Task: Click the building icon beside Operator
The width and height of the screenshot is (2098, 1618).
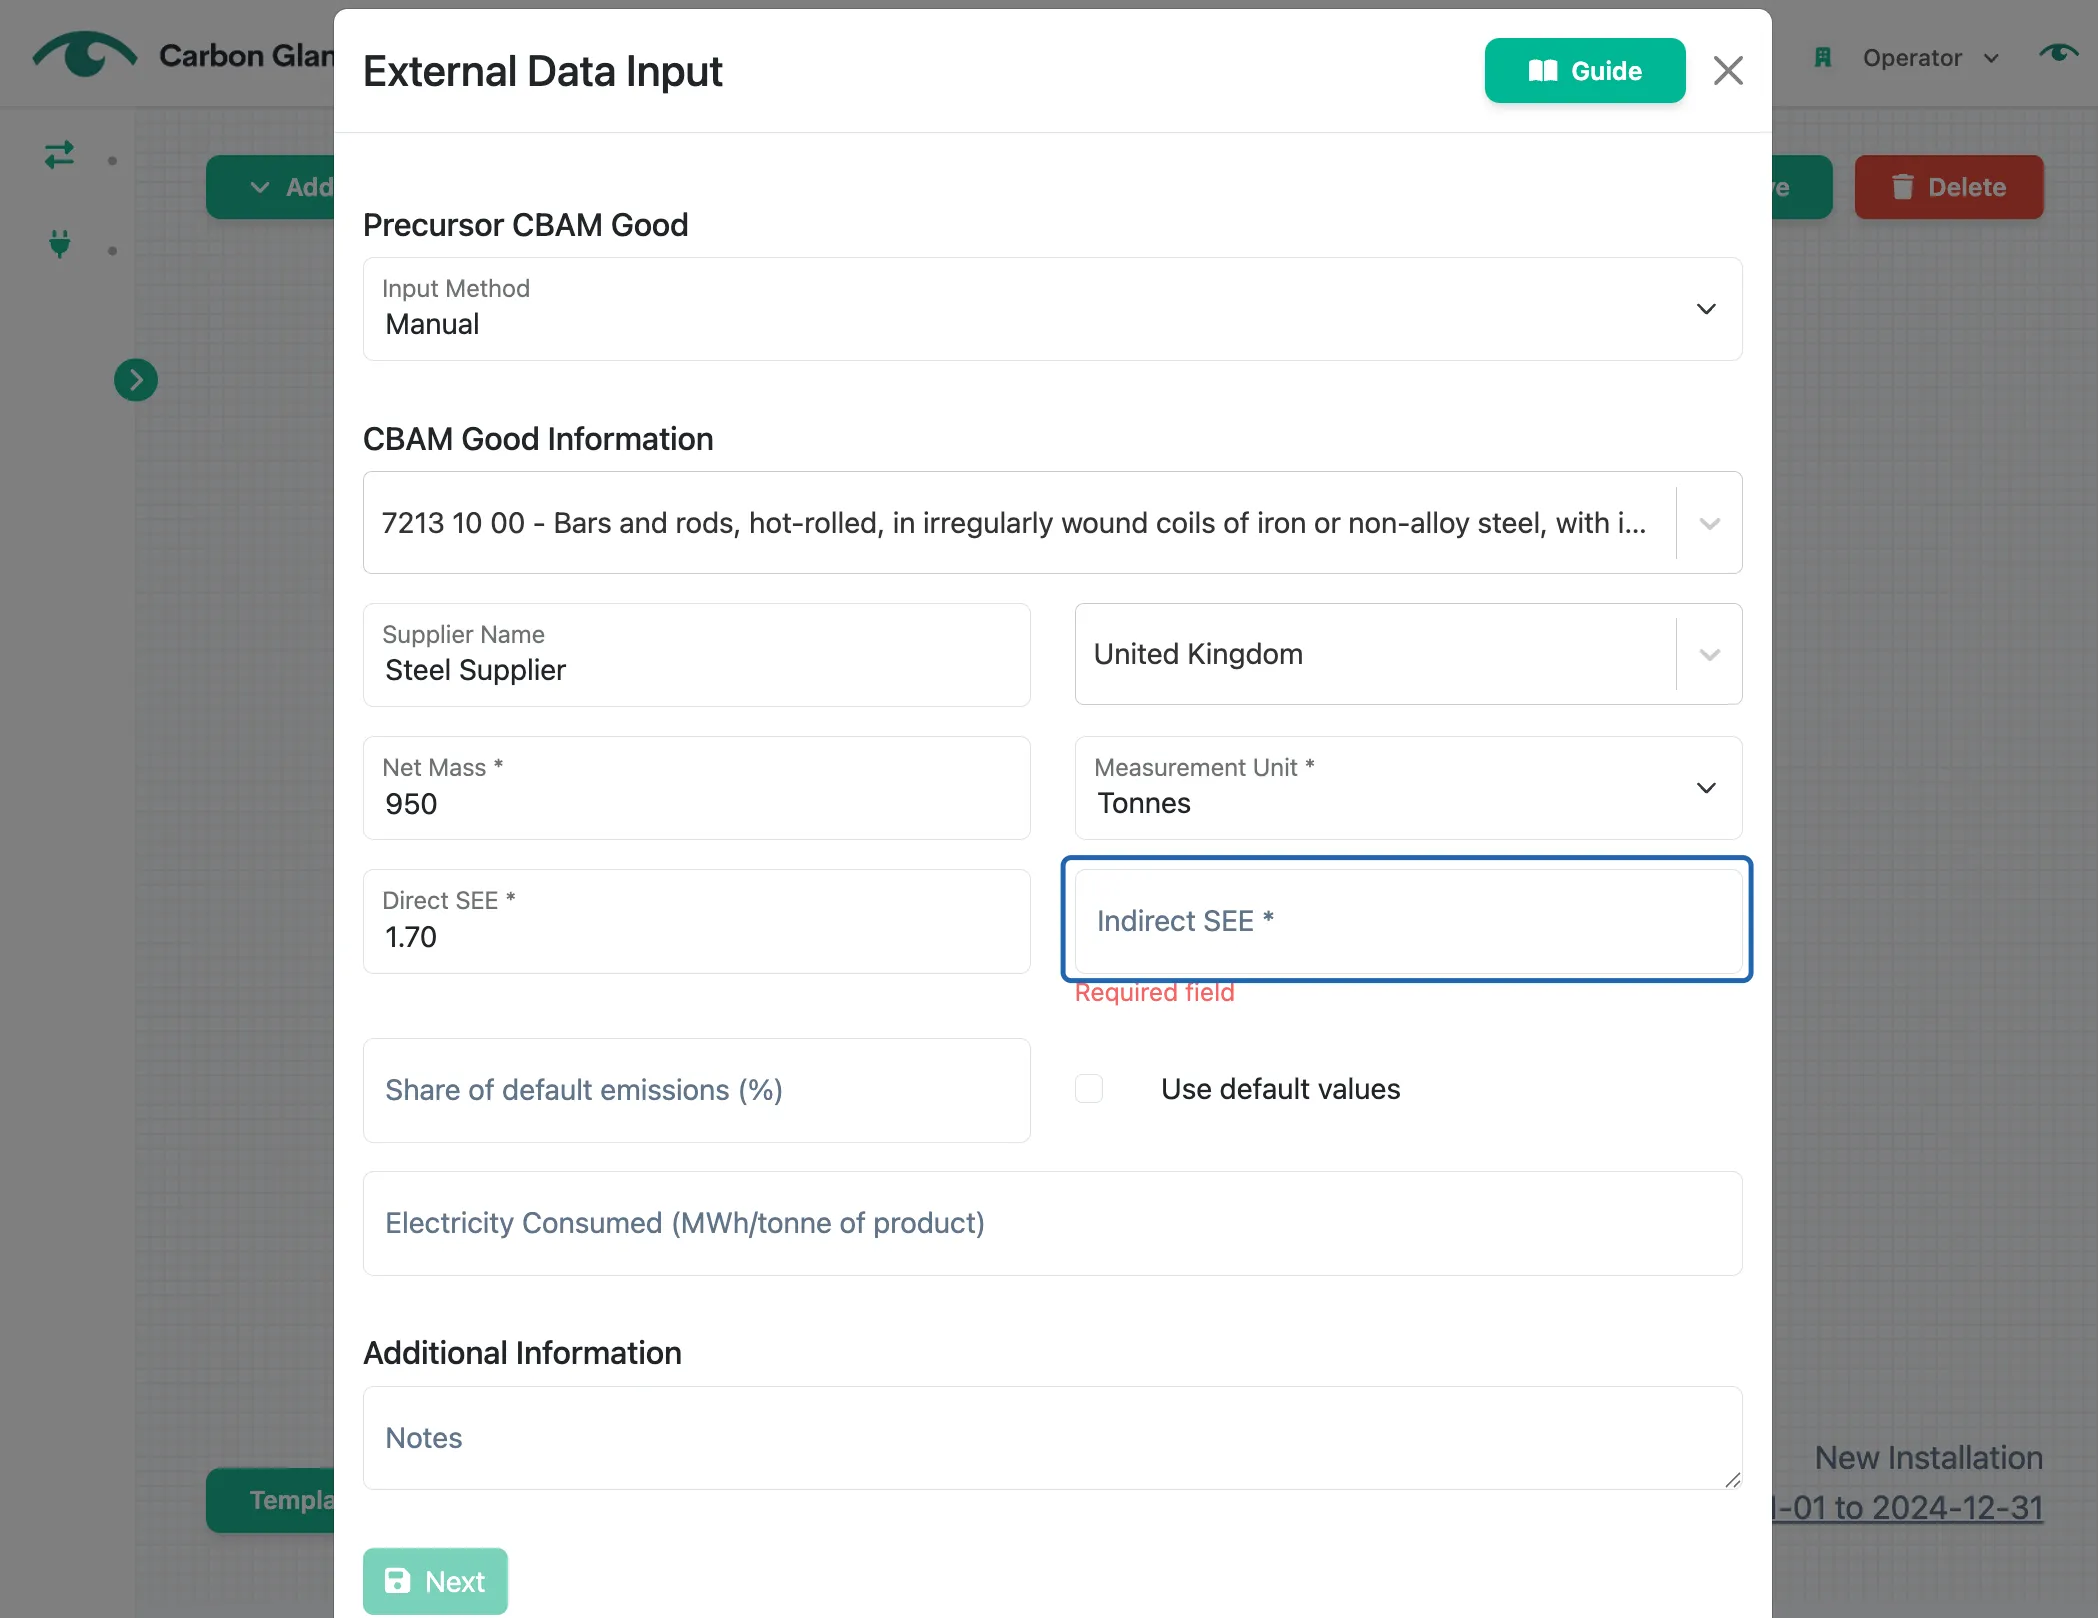Action: point(1823,58)
